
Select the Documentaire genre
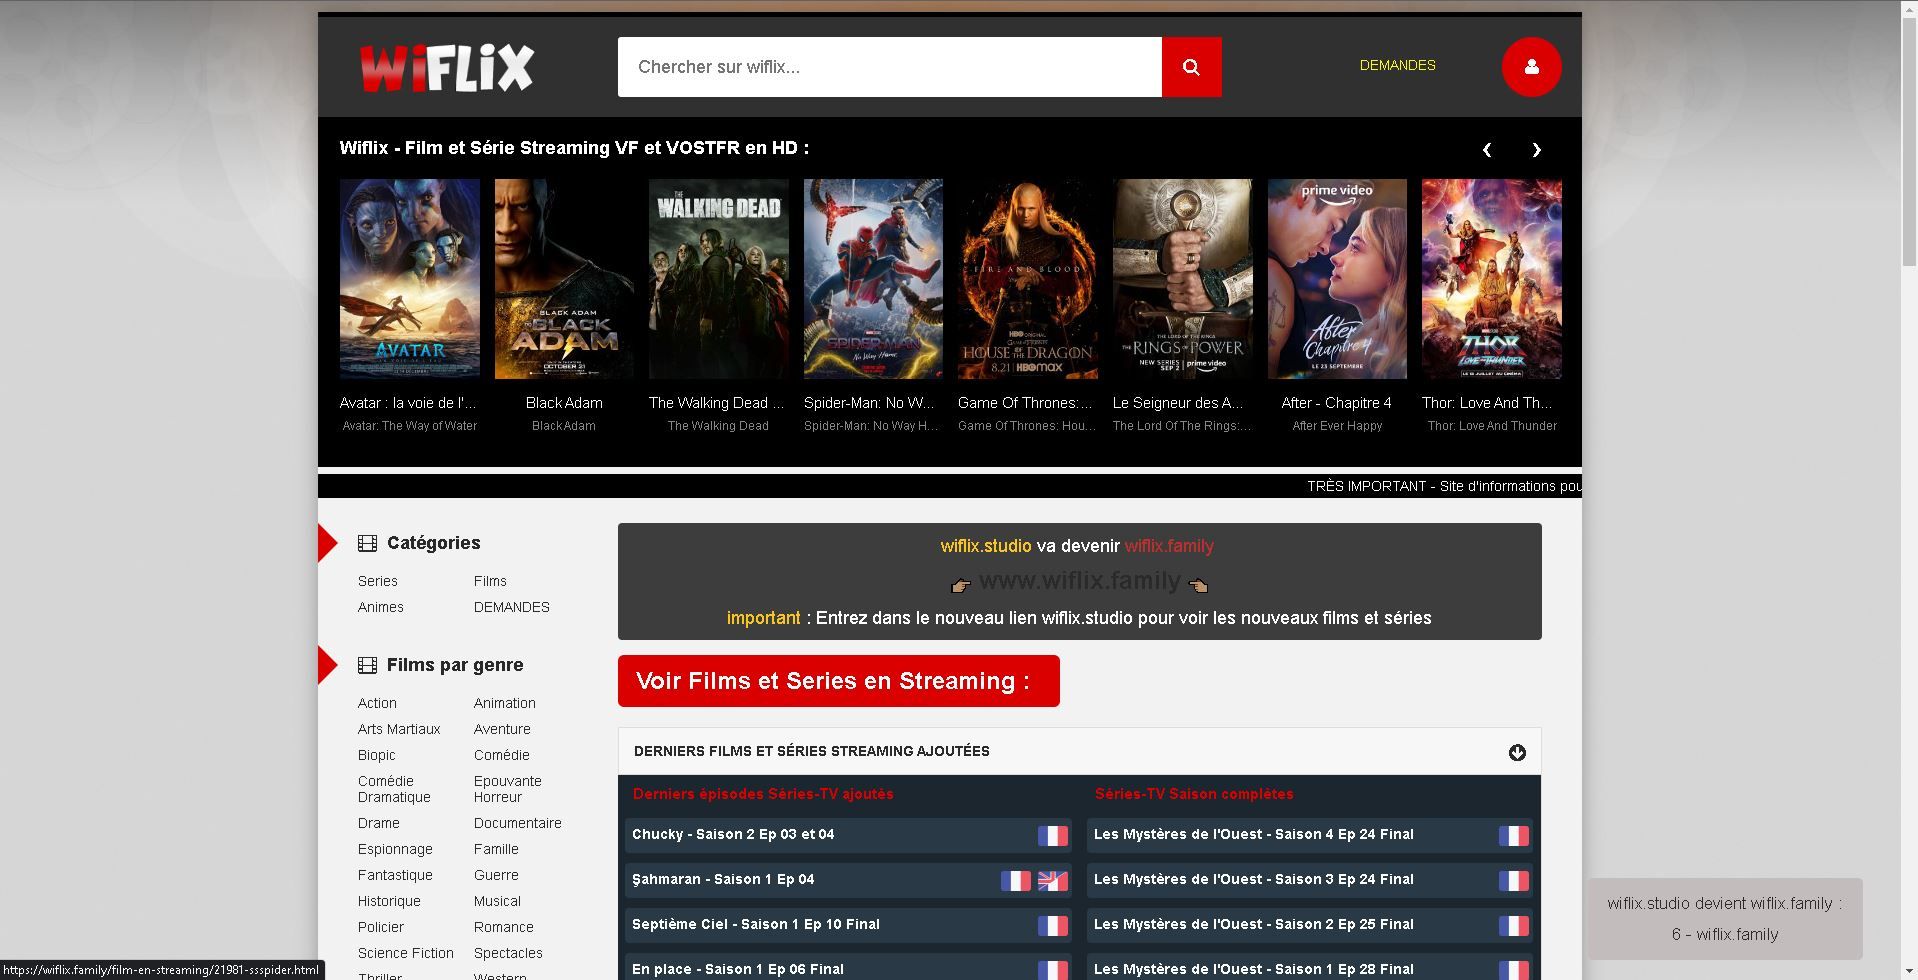coord(518,823)
